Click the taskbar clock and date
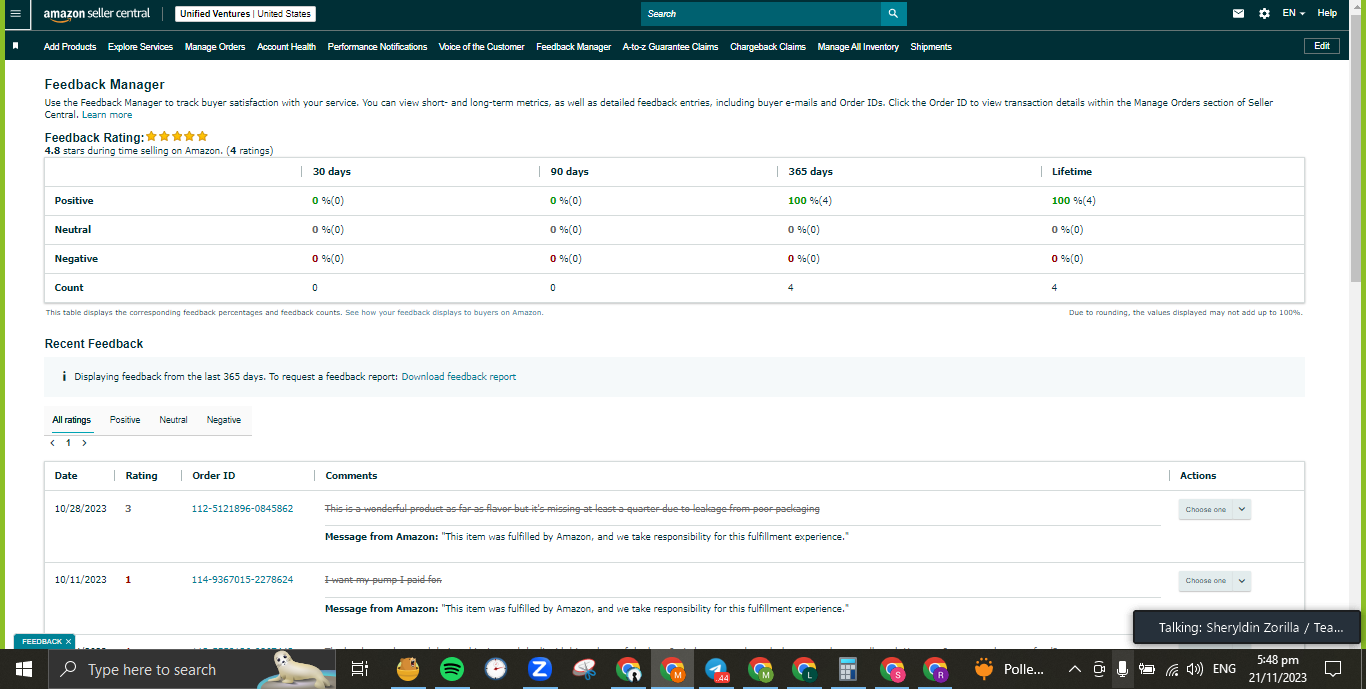The height and width of the screenshot is (689, 1366). point(1276,669)
